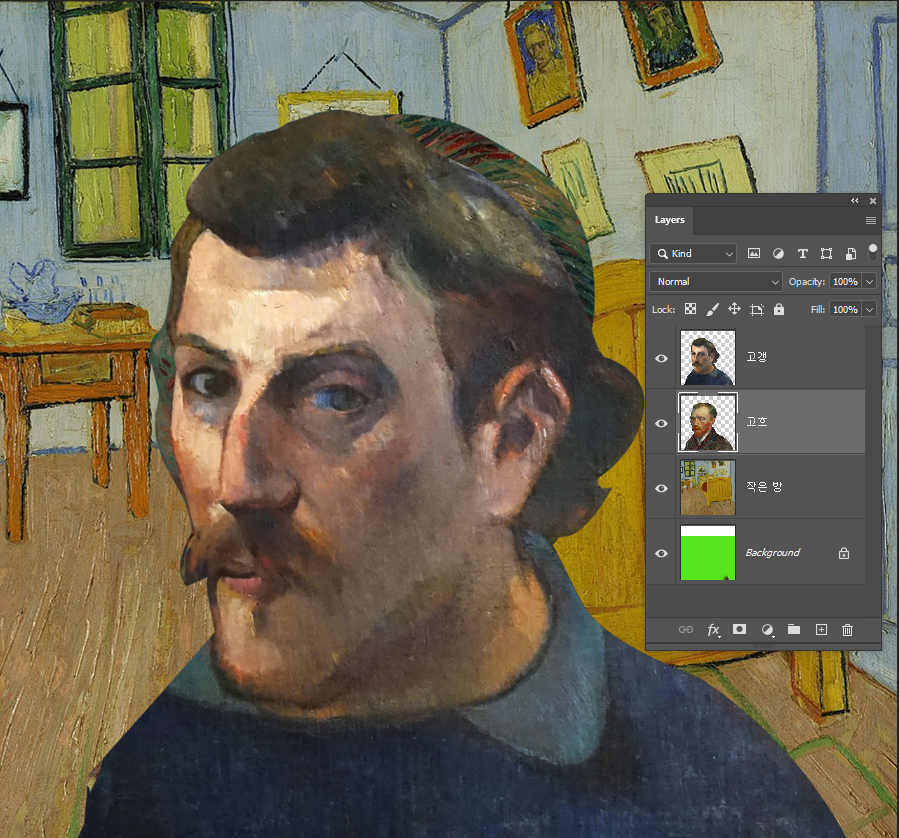
Task: Filter layers by pixel layer type
Action: 754,253
